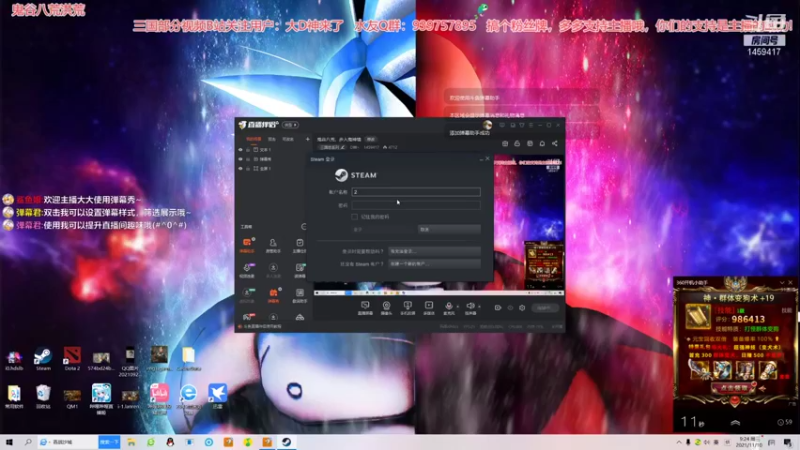Toggle visibility eye of 文本1 source
The width and height of the screenshot is (800, 450).
point(241,150)
